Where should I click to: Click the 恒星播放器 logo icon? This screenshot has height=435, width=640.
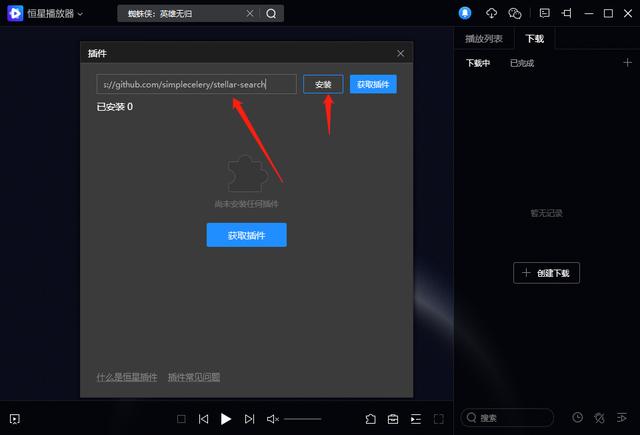pos(15,13)
